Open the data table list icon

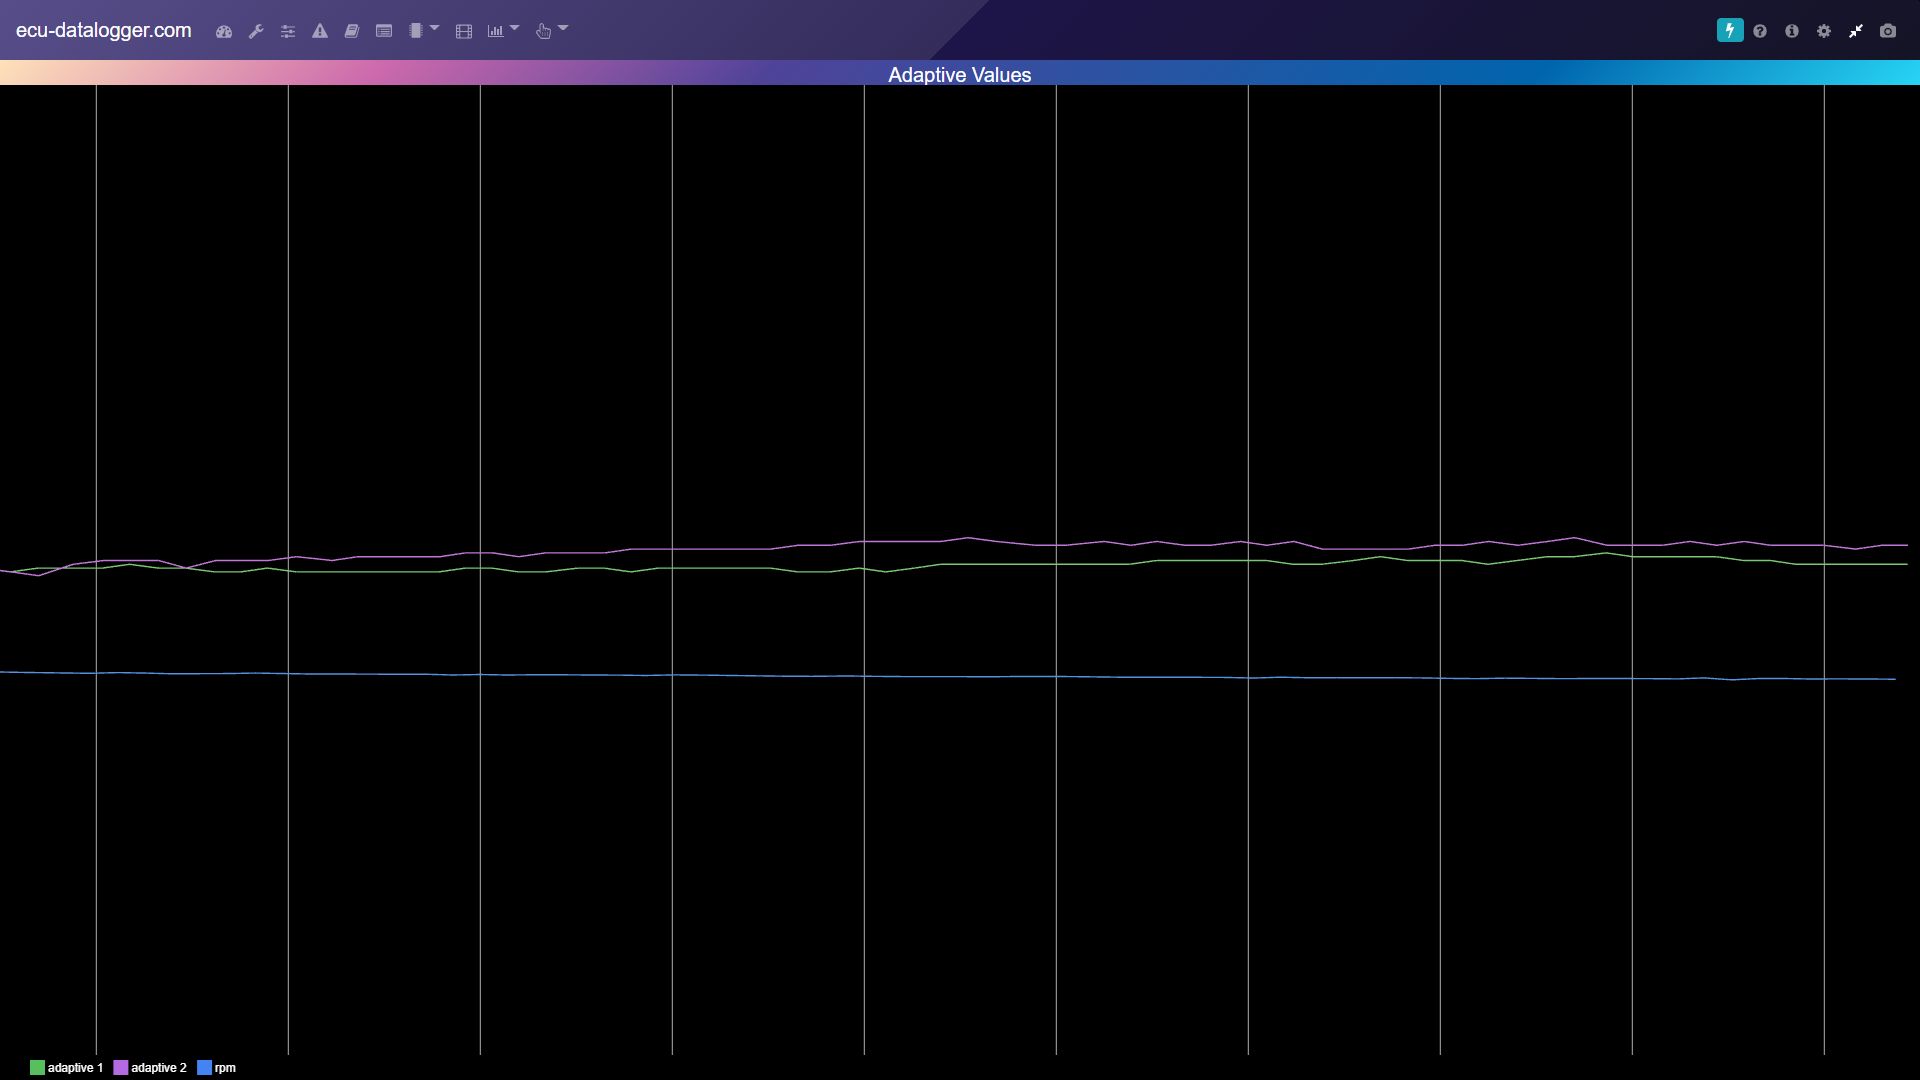click(384, 31)
